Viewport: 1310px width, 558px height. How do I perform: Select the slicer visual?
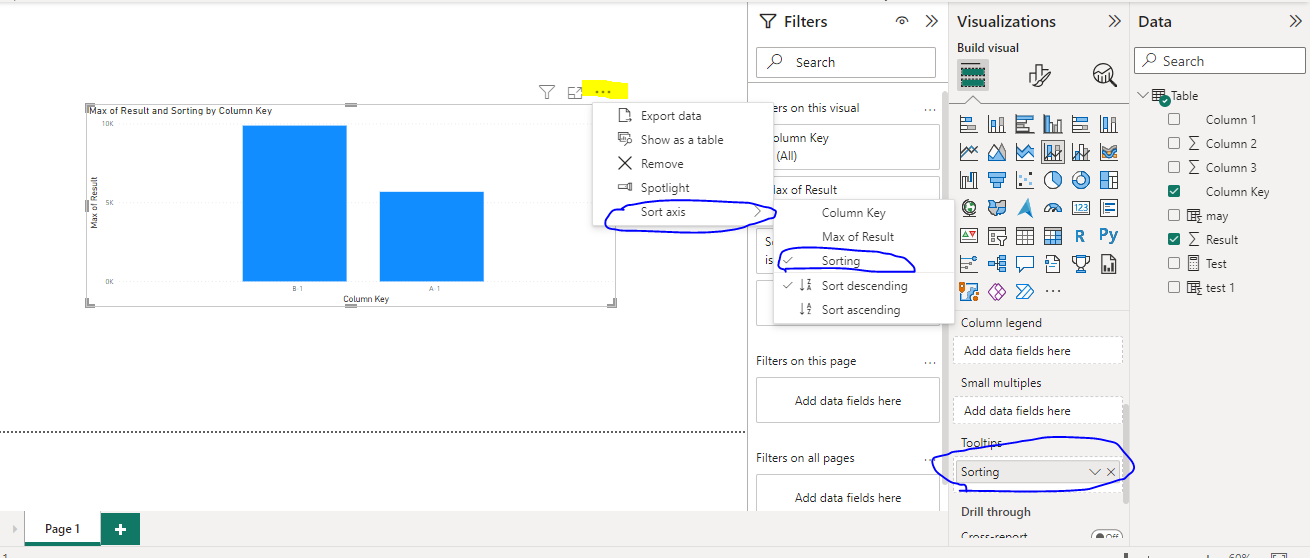[x=996, y=236]
